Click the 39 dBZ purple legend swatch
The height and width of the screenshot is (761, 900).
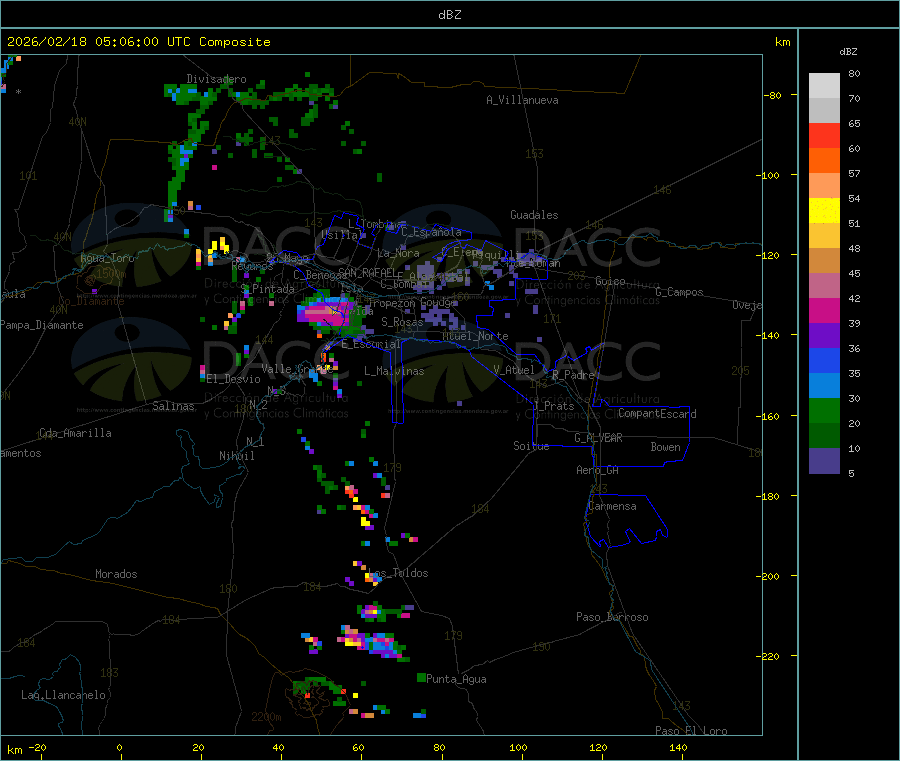point(824,336)
